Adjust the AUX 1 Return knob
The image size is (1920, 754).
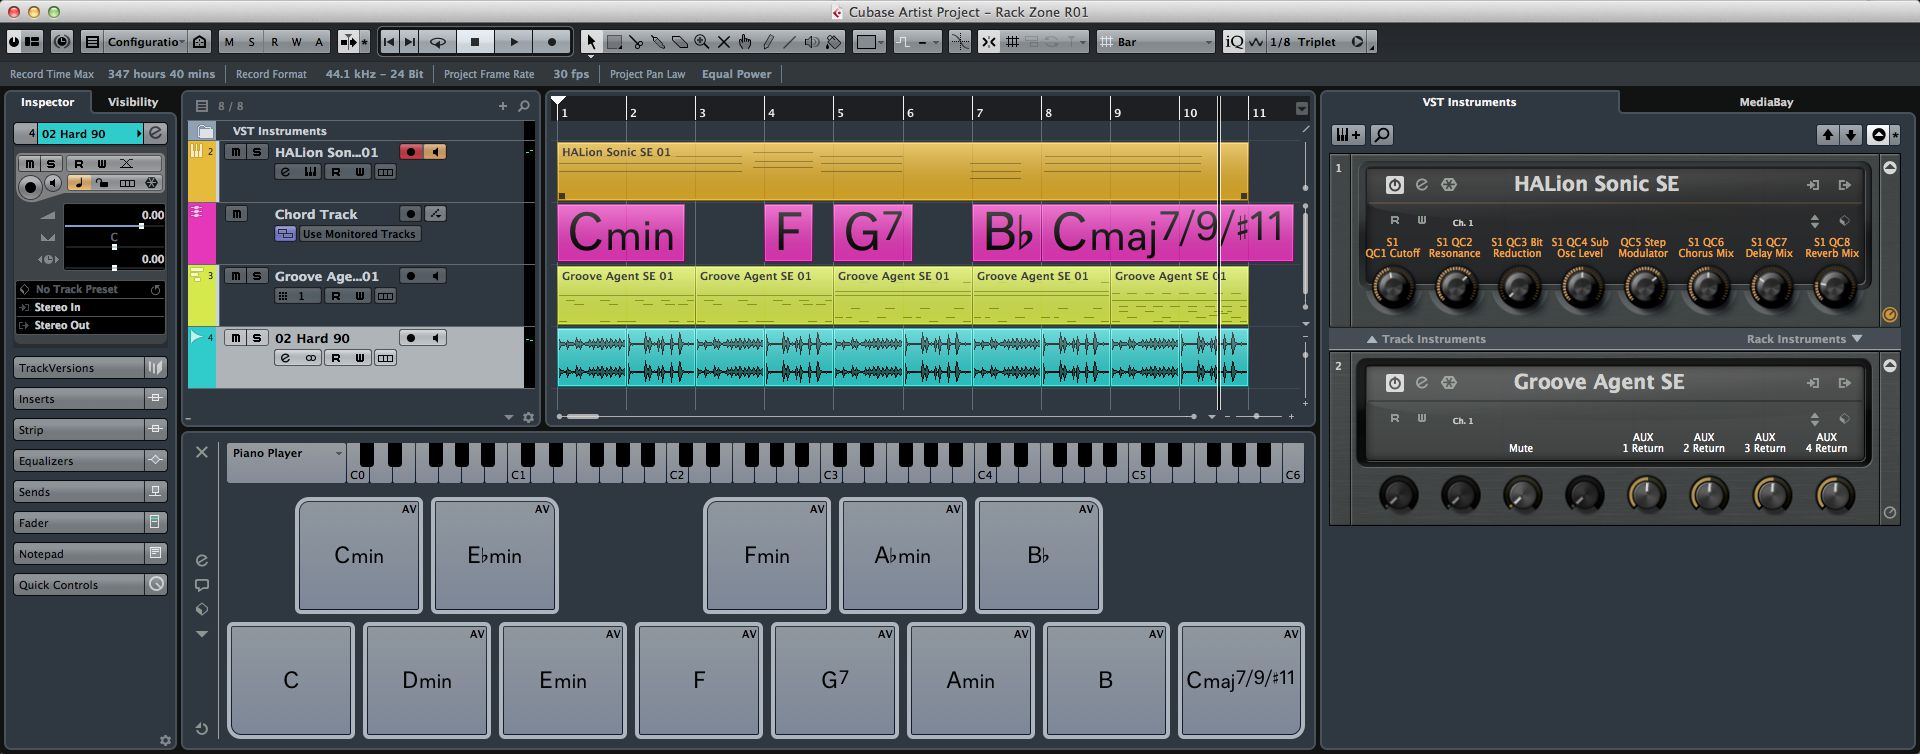[x=1646, y=494]
